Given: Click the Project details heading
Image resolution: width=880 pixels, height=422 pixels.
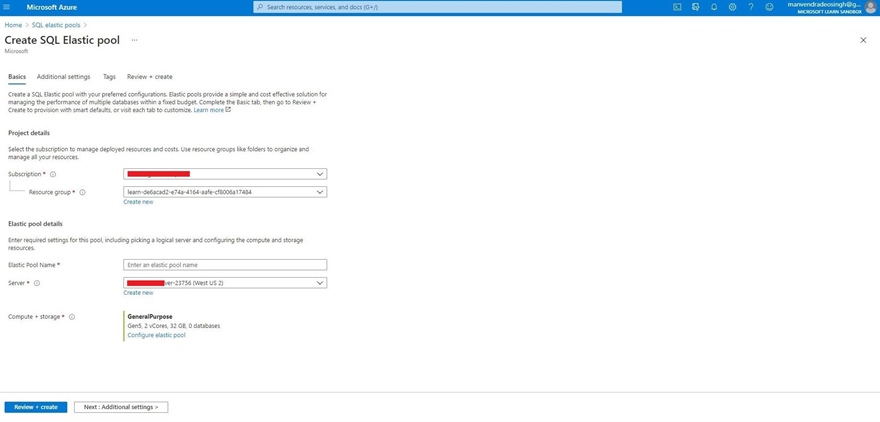Looking at the screenshot, I should coord(29,134).
